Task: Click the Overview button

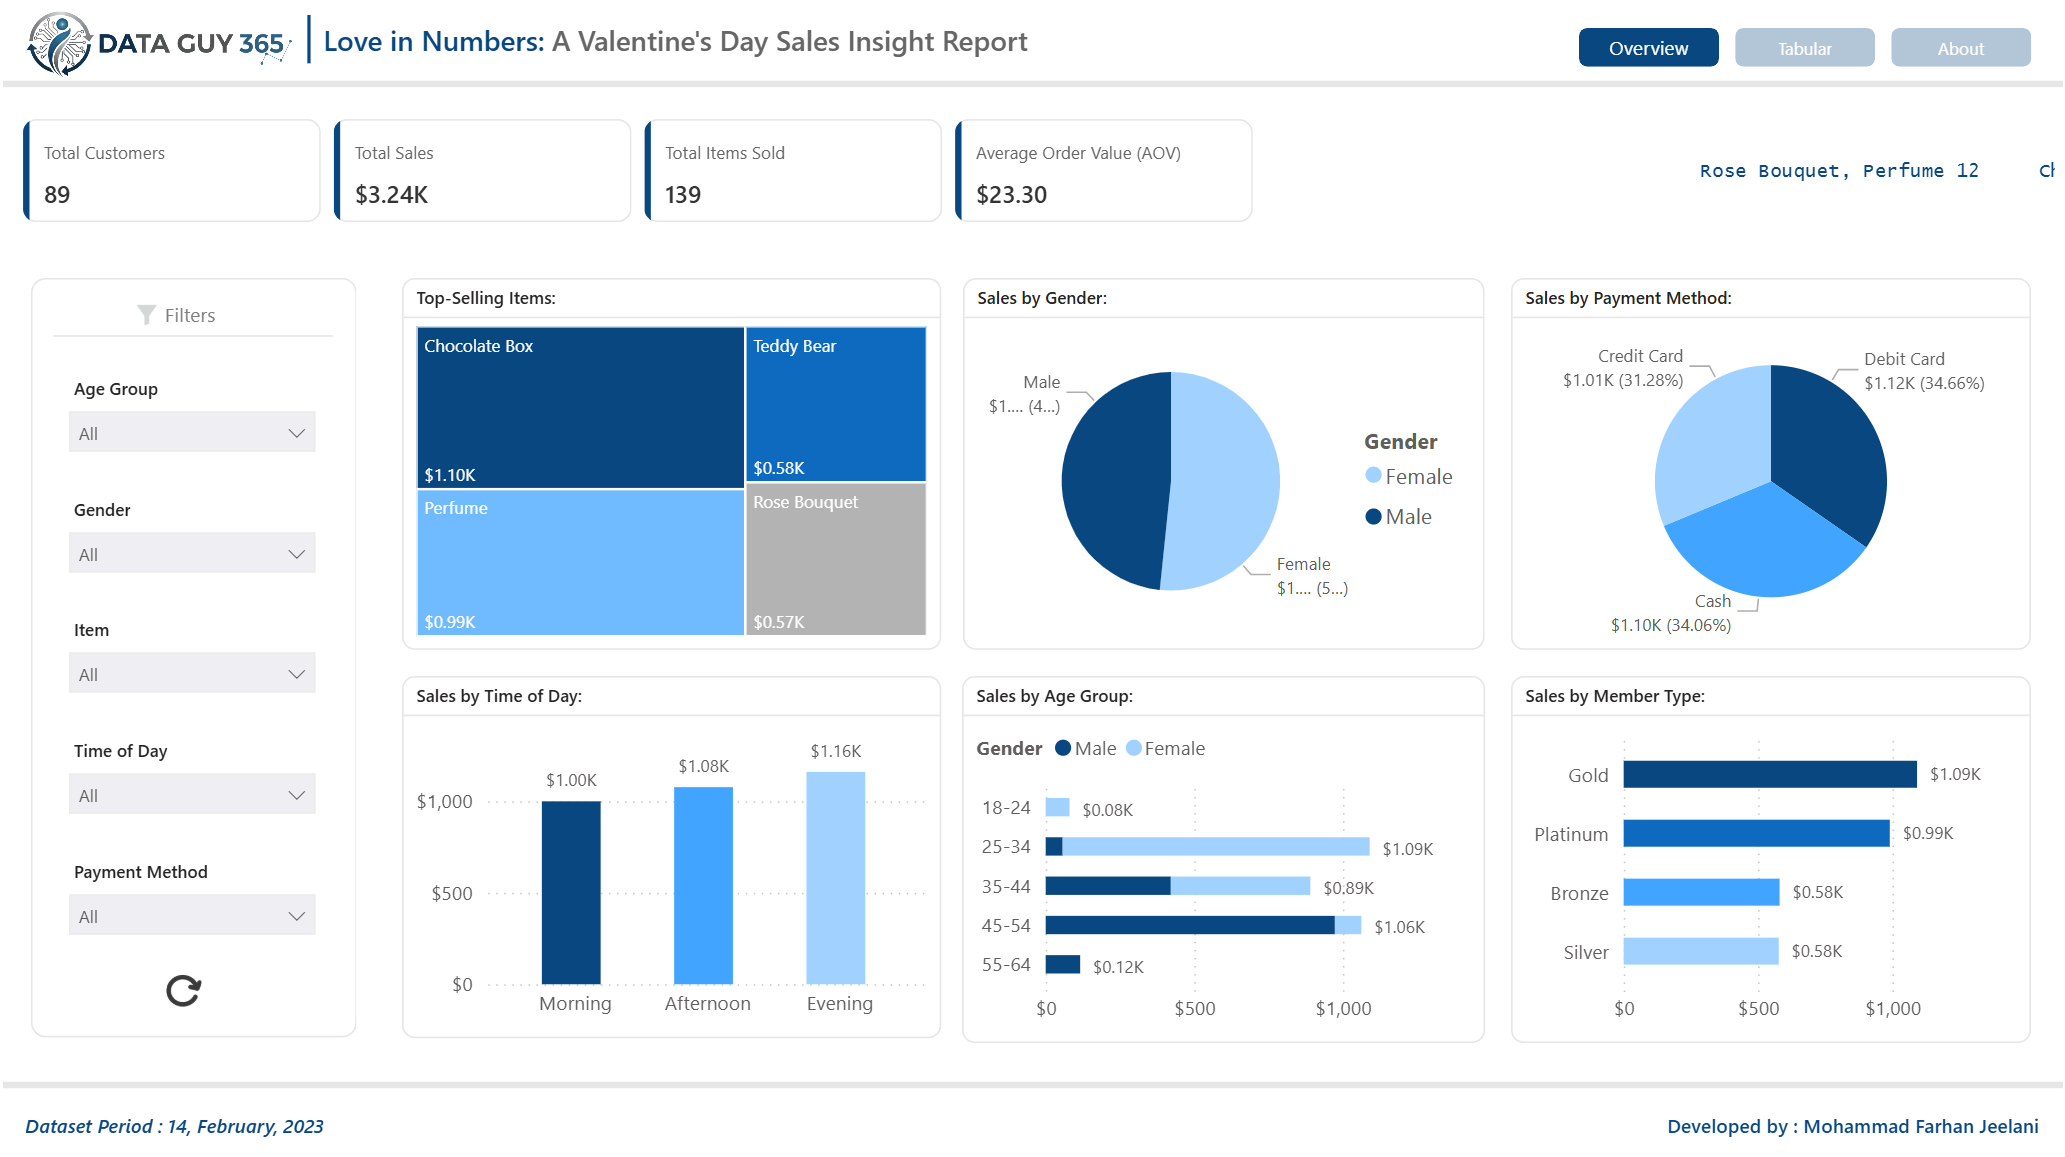Action: 1648,48
